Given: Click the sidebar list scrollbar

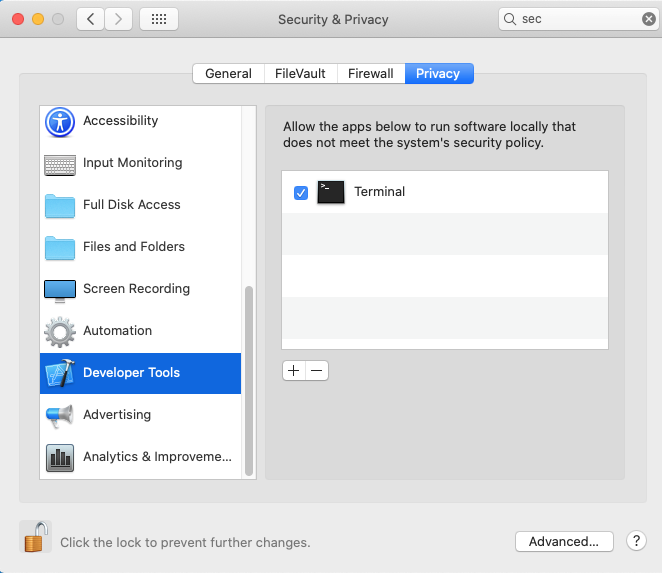Looking at the screenshot, I should [249, 381].
